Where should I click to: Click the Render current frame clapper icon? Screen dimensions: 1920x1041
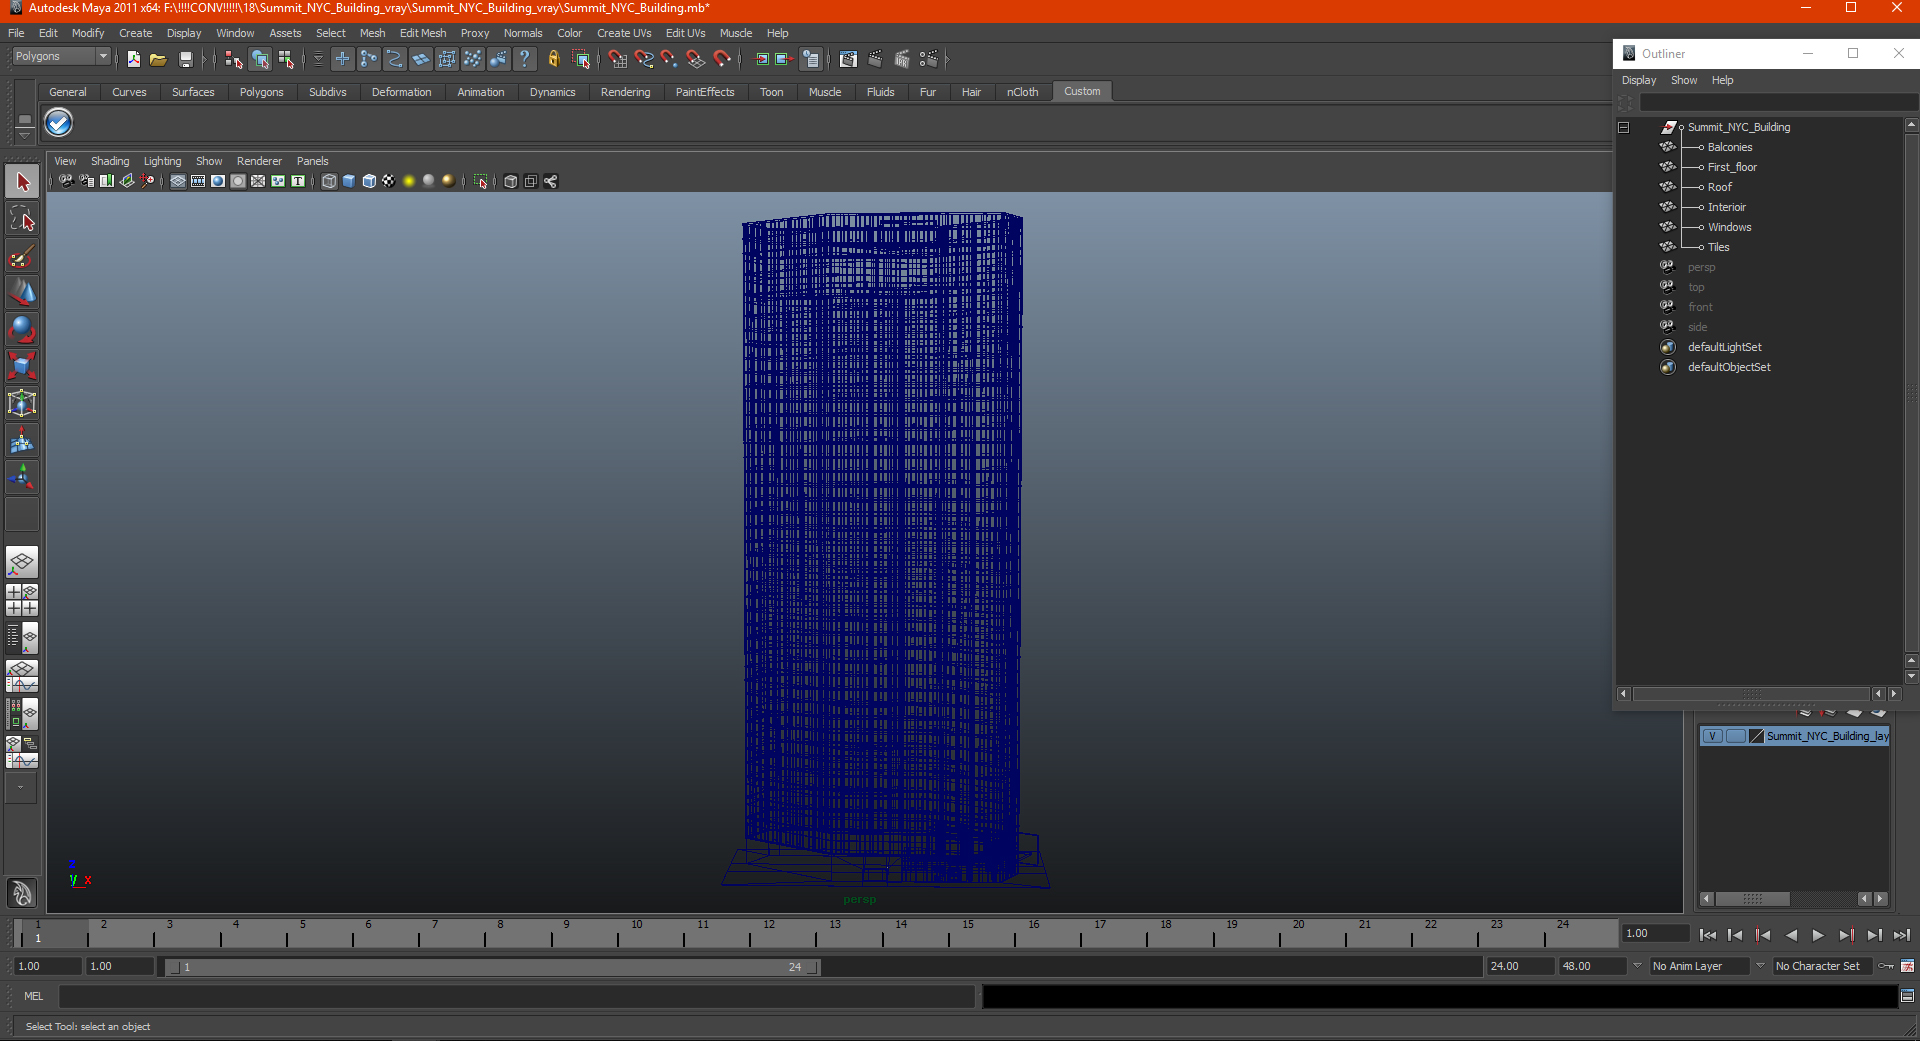pos(875,60)
